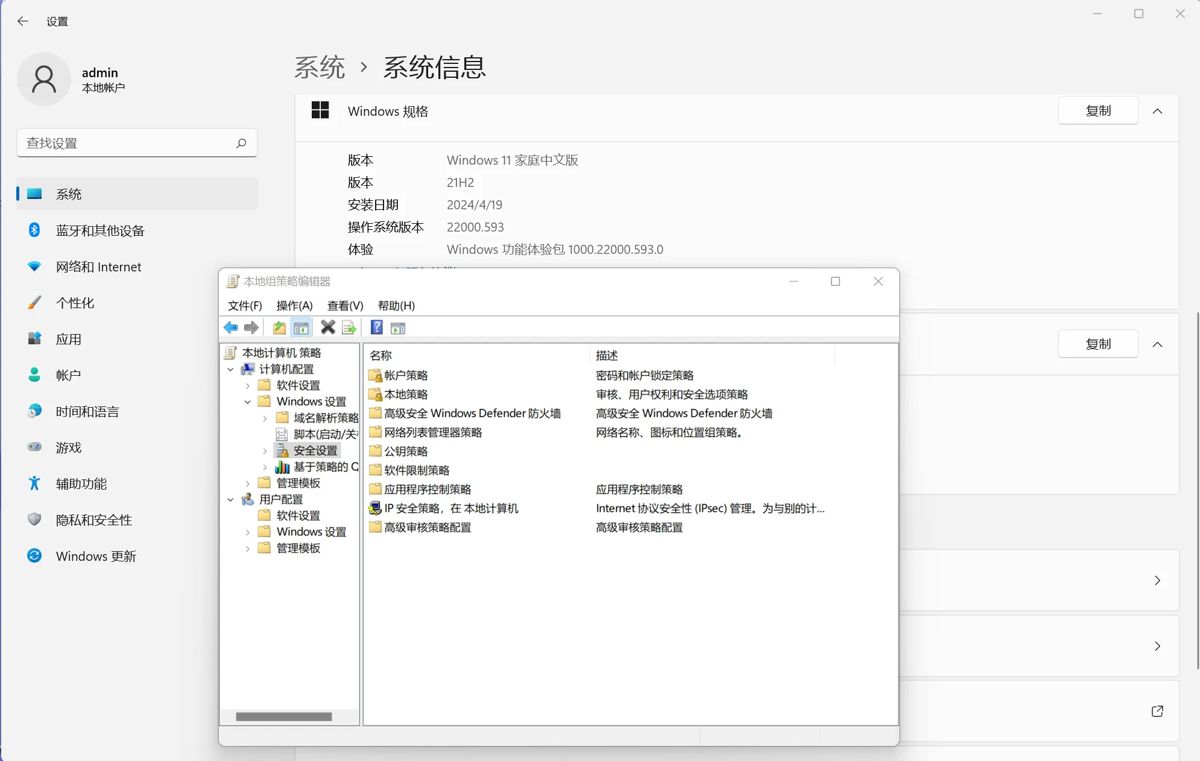This screenshot has height=761, width=1200.
Task: Expand 管理模板 under 计算机配置
Action: tap(248, 483)
